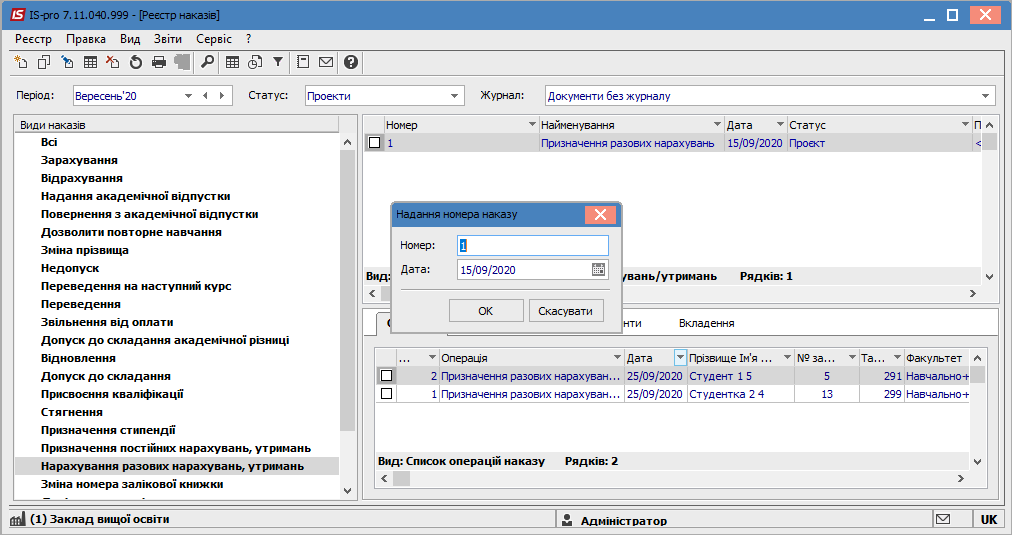The image size is (1012, 535).
Task: Select Всі in the order types list
Action: tap(49, 142)
